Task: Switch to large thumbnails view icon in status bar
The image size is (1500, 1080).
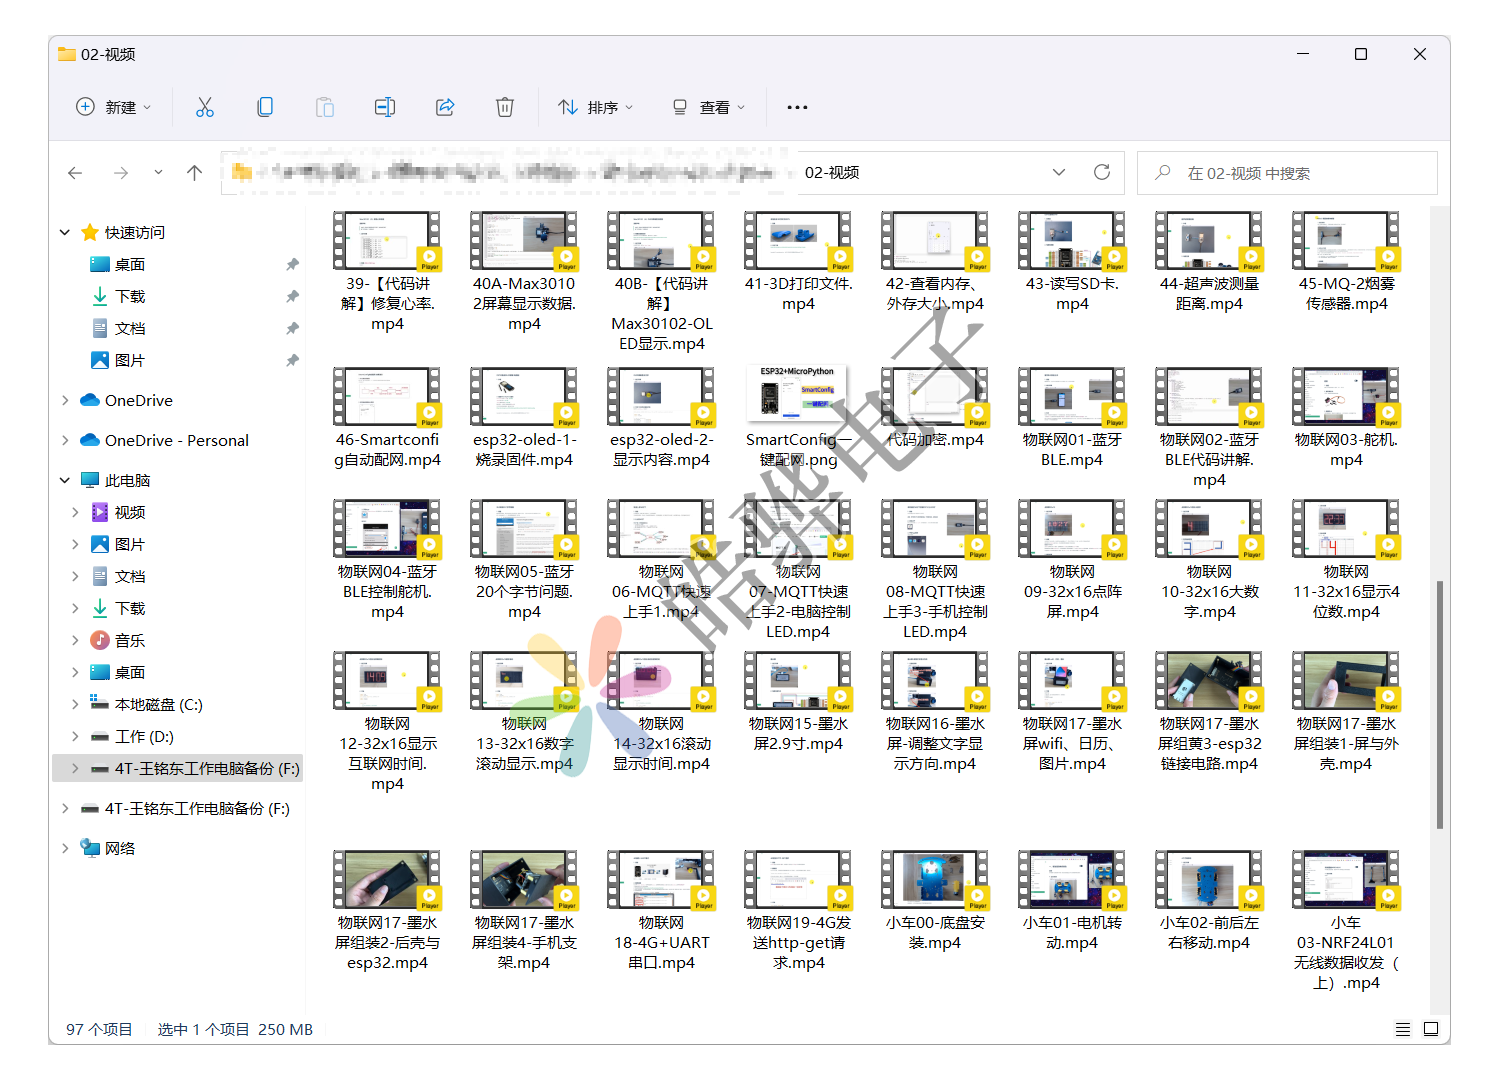Action: click(1431, 1029)
